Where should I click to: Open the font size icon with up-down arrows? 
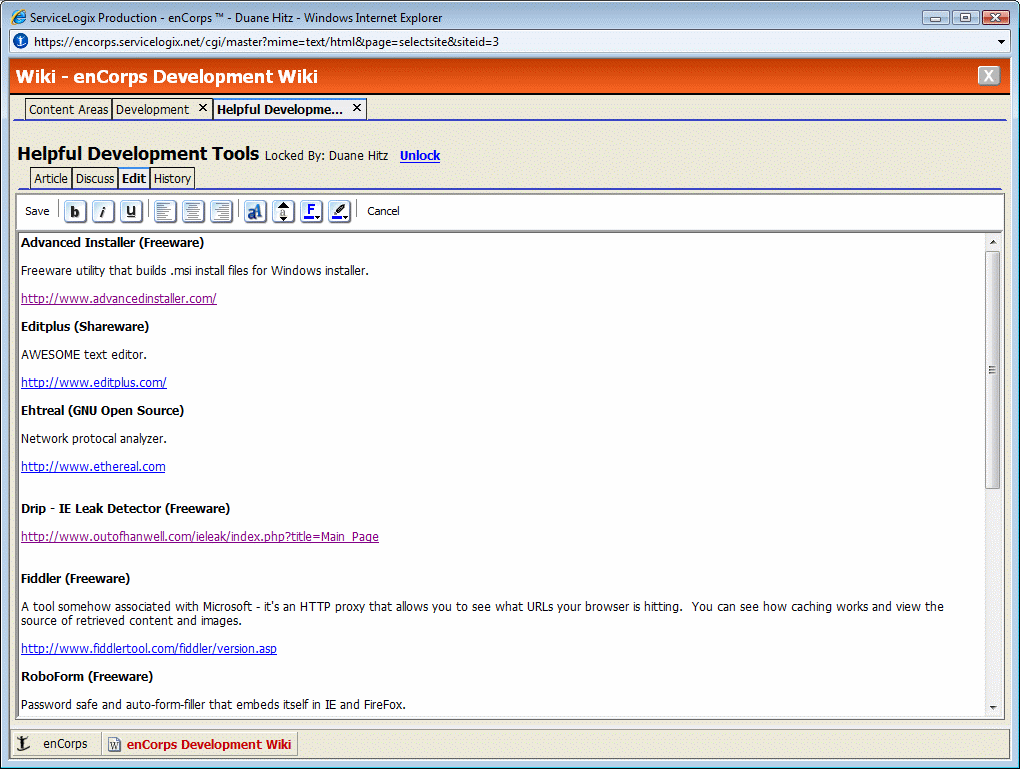pos(283,211)
